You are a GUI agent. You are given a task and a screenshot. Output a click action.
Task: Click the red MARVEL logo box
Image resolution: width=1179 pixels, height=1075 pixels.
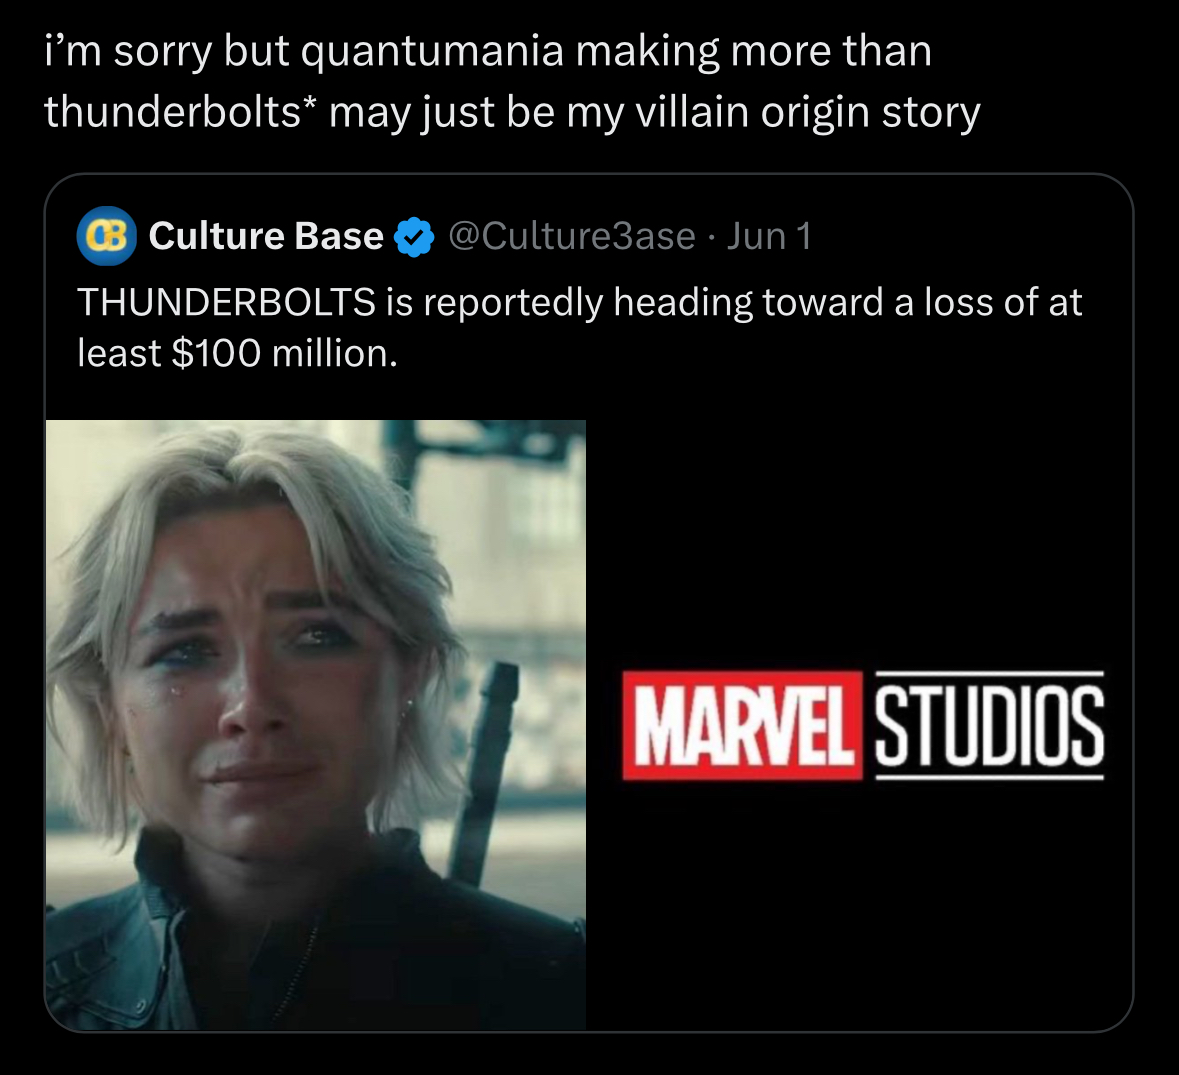coord(741,725)
